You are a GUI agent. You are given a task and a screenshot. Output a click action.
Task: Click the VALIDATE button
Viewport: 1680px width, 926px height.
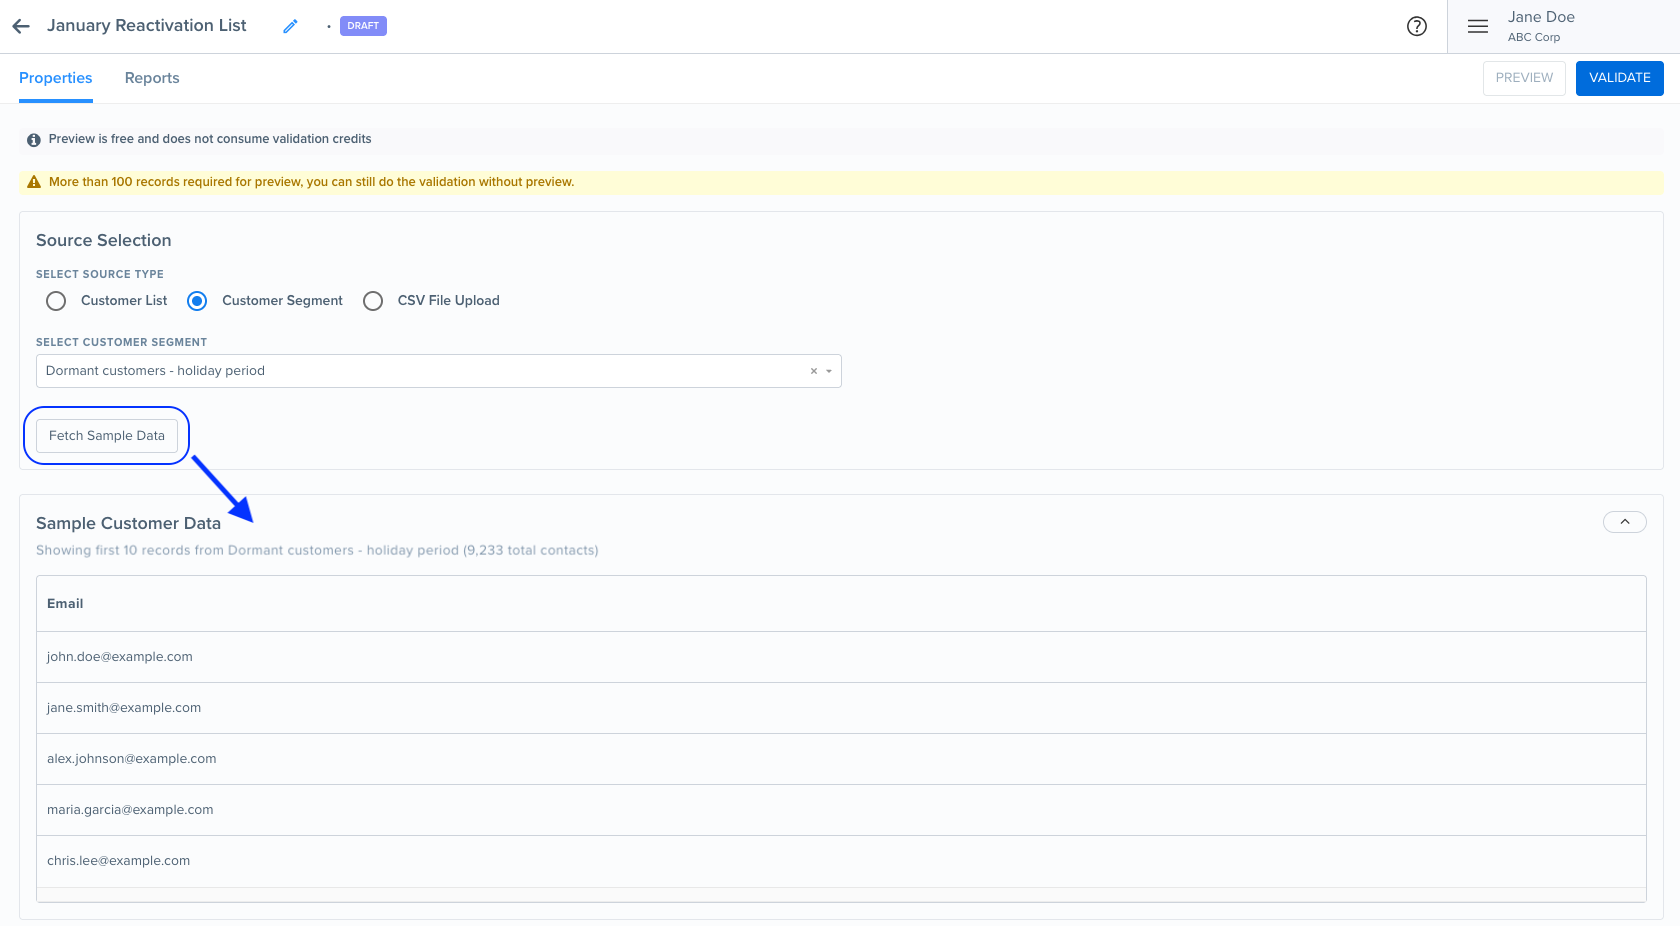tap(1619, 77)
